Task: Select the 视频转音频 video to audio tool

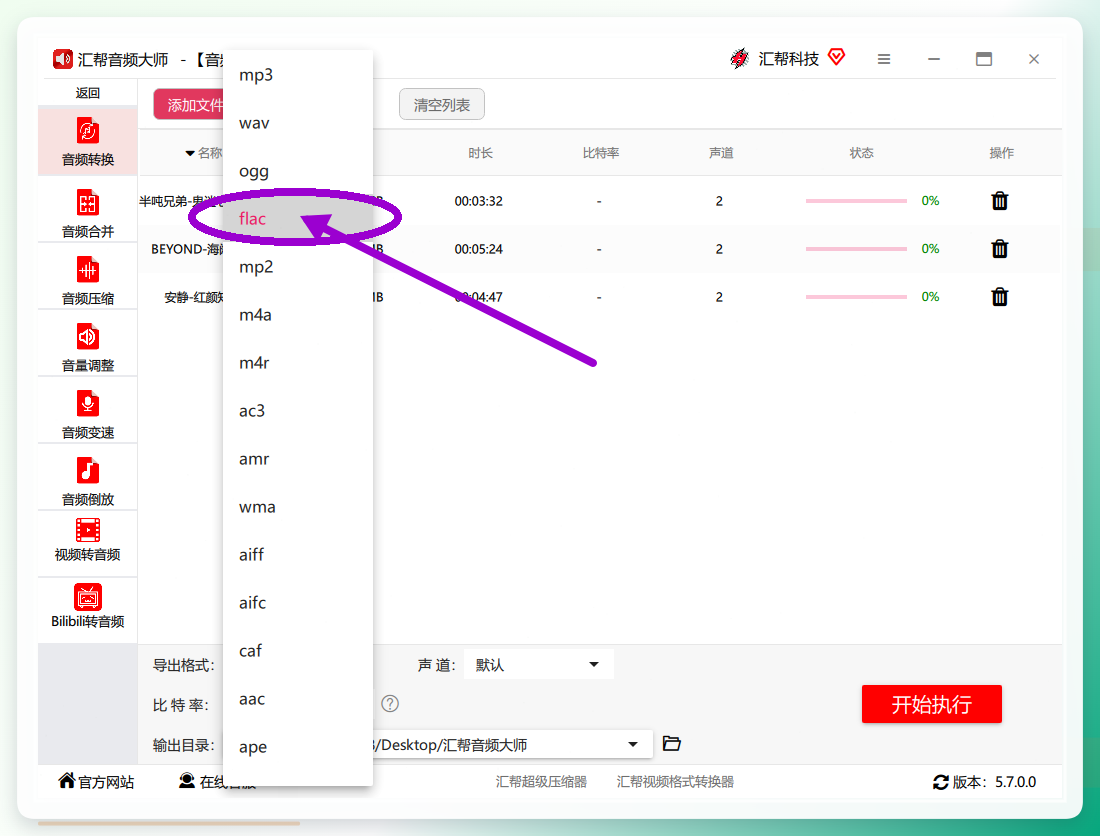Action: [x=88, y=540]
